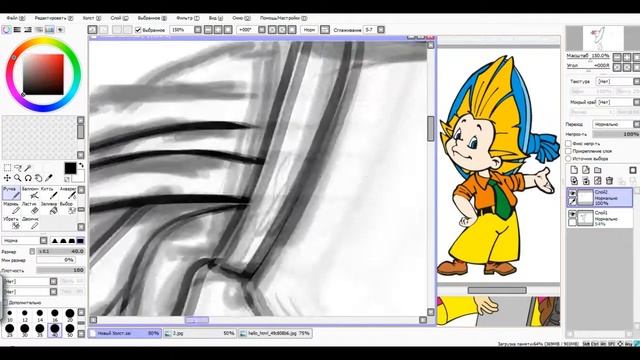Adjust the Плотность density slider
This screenshot has height=360, width=640.
point(60,270)
